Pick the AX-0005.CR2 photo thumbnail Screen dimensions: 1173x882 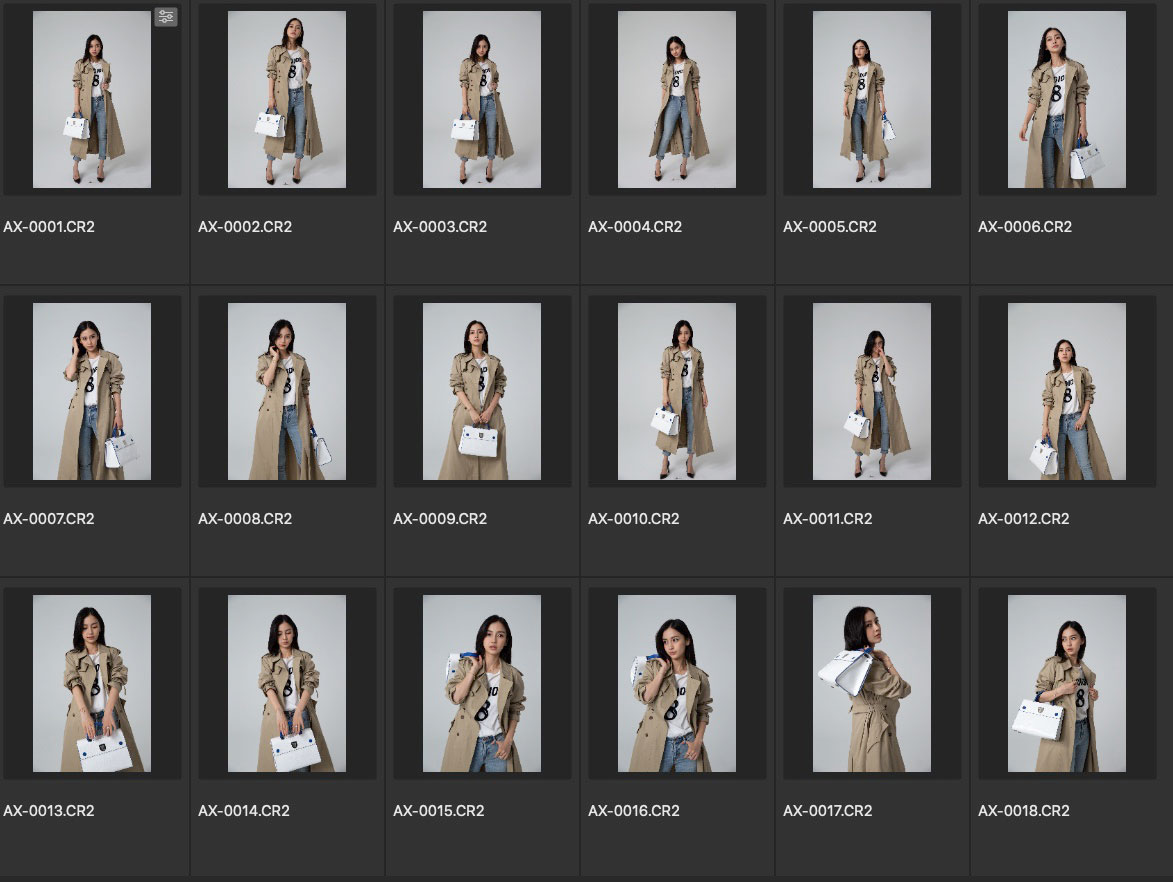(x=872, y=100)
